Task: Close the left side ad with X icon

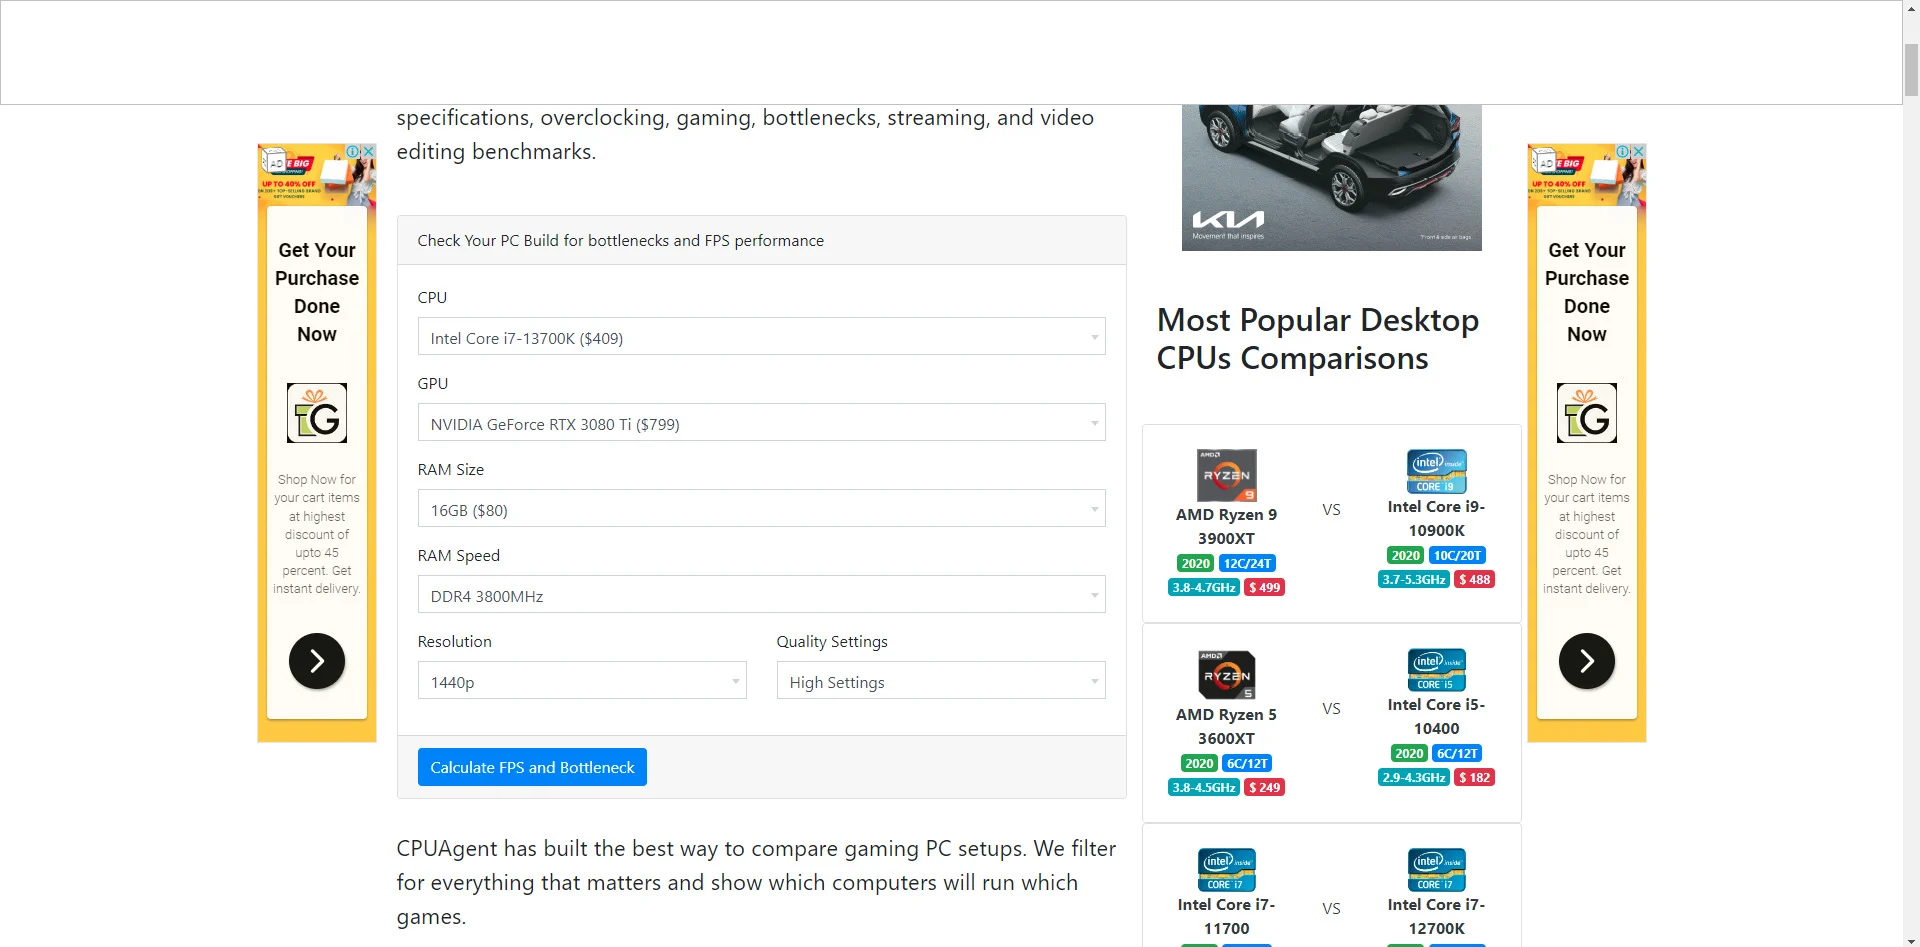Action: (x=368, y=151)
